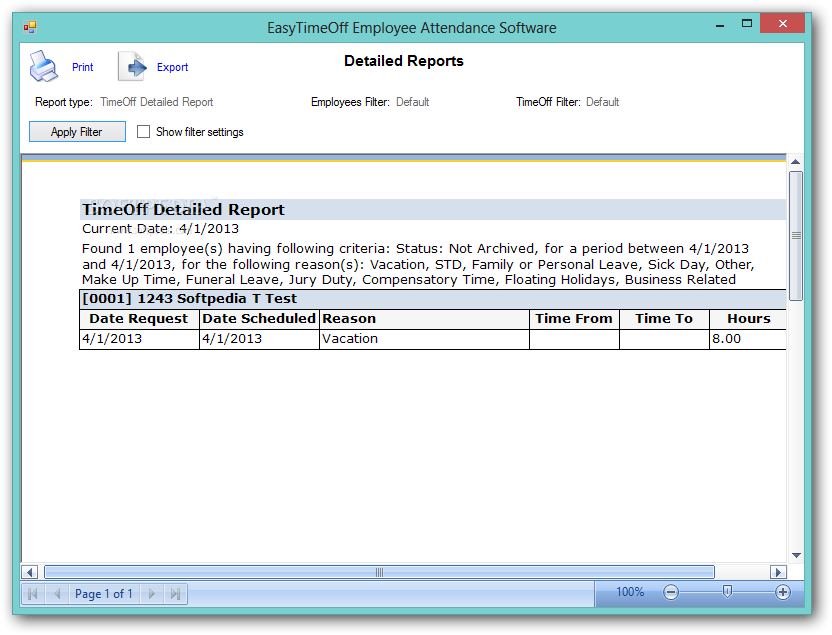Viewport: 832px width, 635px height.
Task: Click the Date Request column header
Action: pos(139,319)
